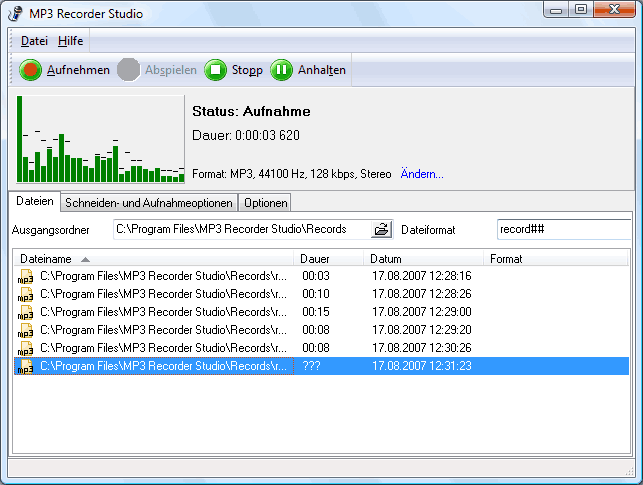Image resolution: width=643 pixels, height=485 pixels.
Task: Switch to the Optionen tab
Action: point(265,203)
